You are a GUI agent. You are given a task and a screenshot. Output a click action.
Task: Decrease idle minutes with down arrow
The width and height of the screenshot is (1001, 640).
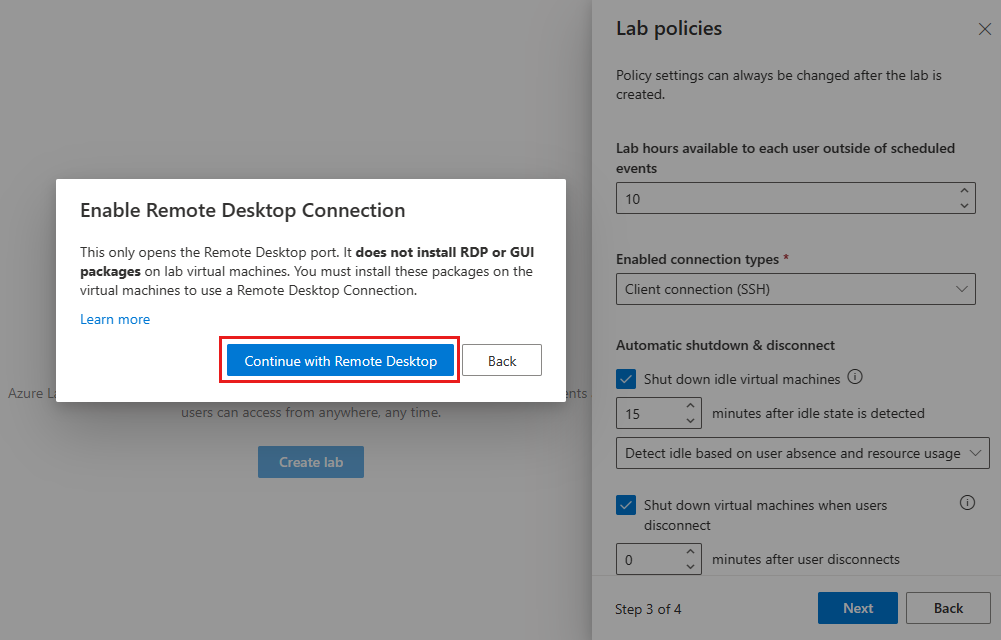(690, 420)
